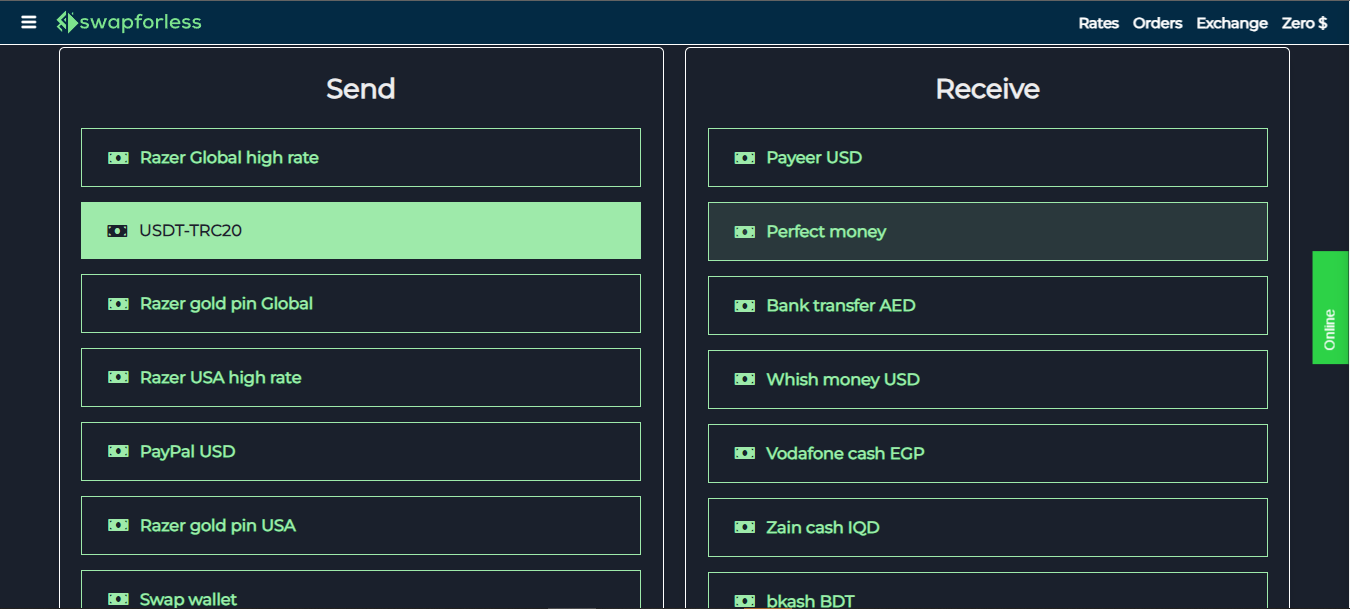Select Whish money USD to receive
The height and width of the screenshot is (609, 1350).
(987, 379)
